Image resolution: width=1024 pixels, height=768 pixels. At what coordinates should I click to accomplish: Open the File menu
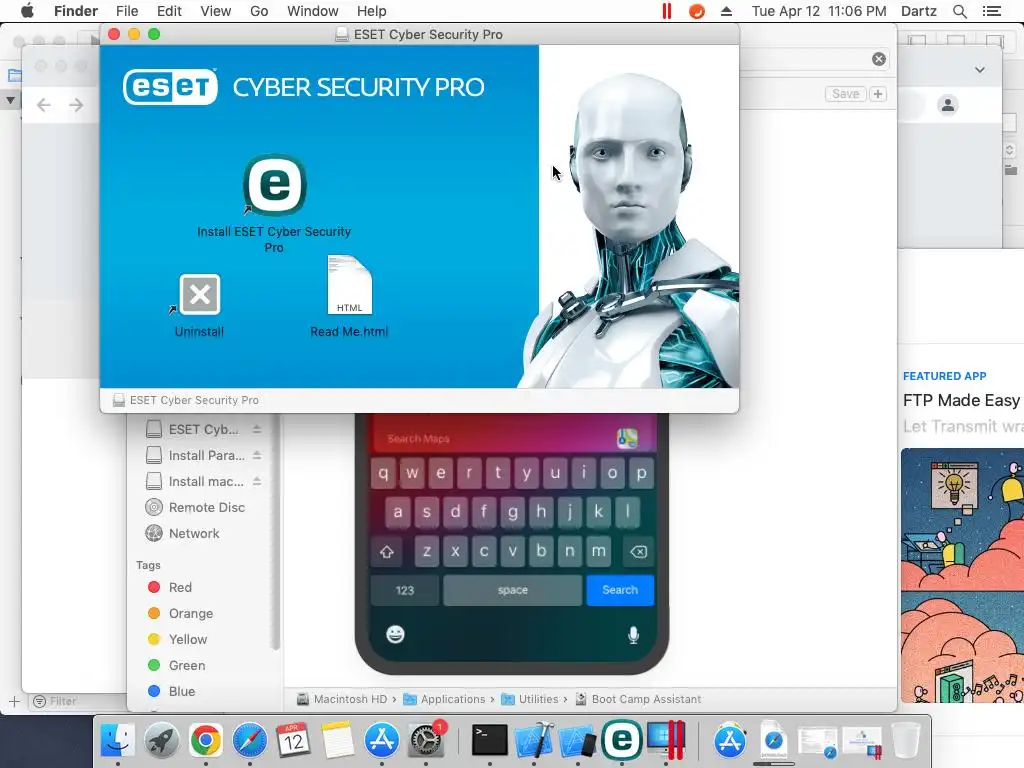[127, 11]
